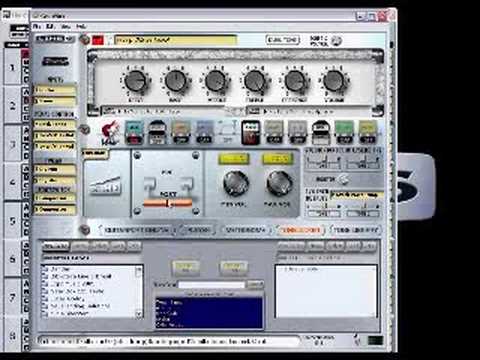Click the preset name yellow field
This screenshot has height=360, width=480.
tap(175, 40)
